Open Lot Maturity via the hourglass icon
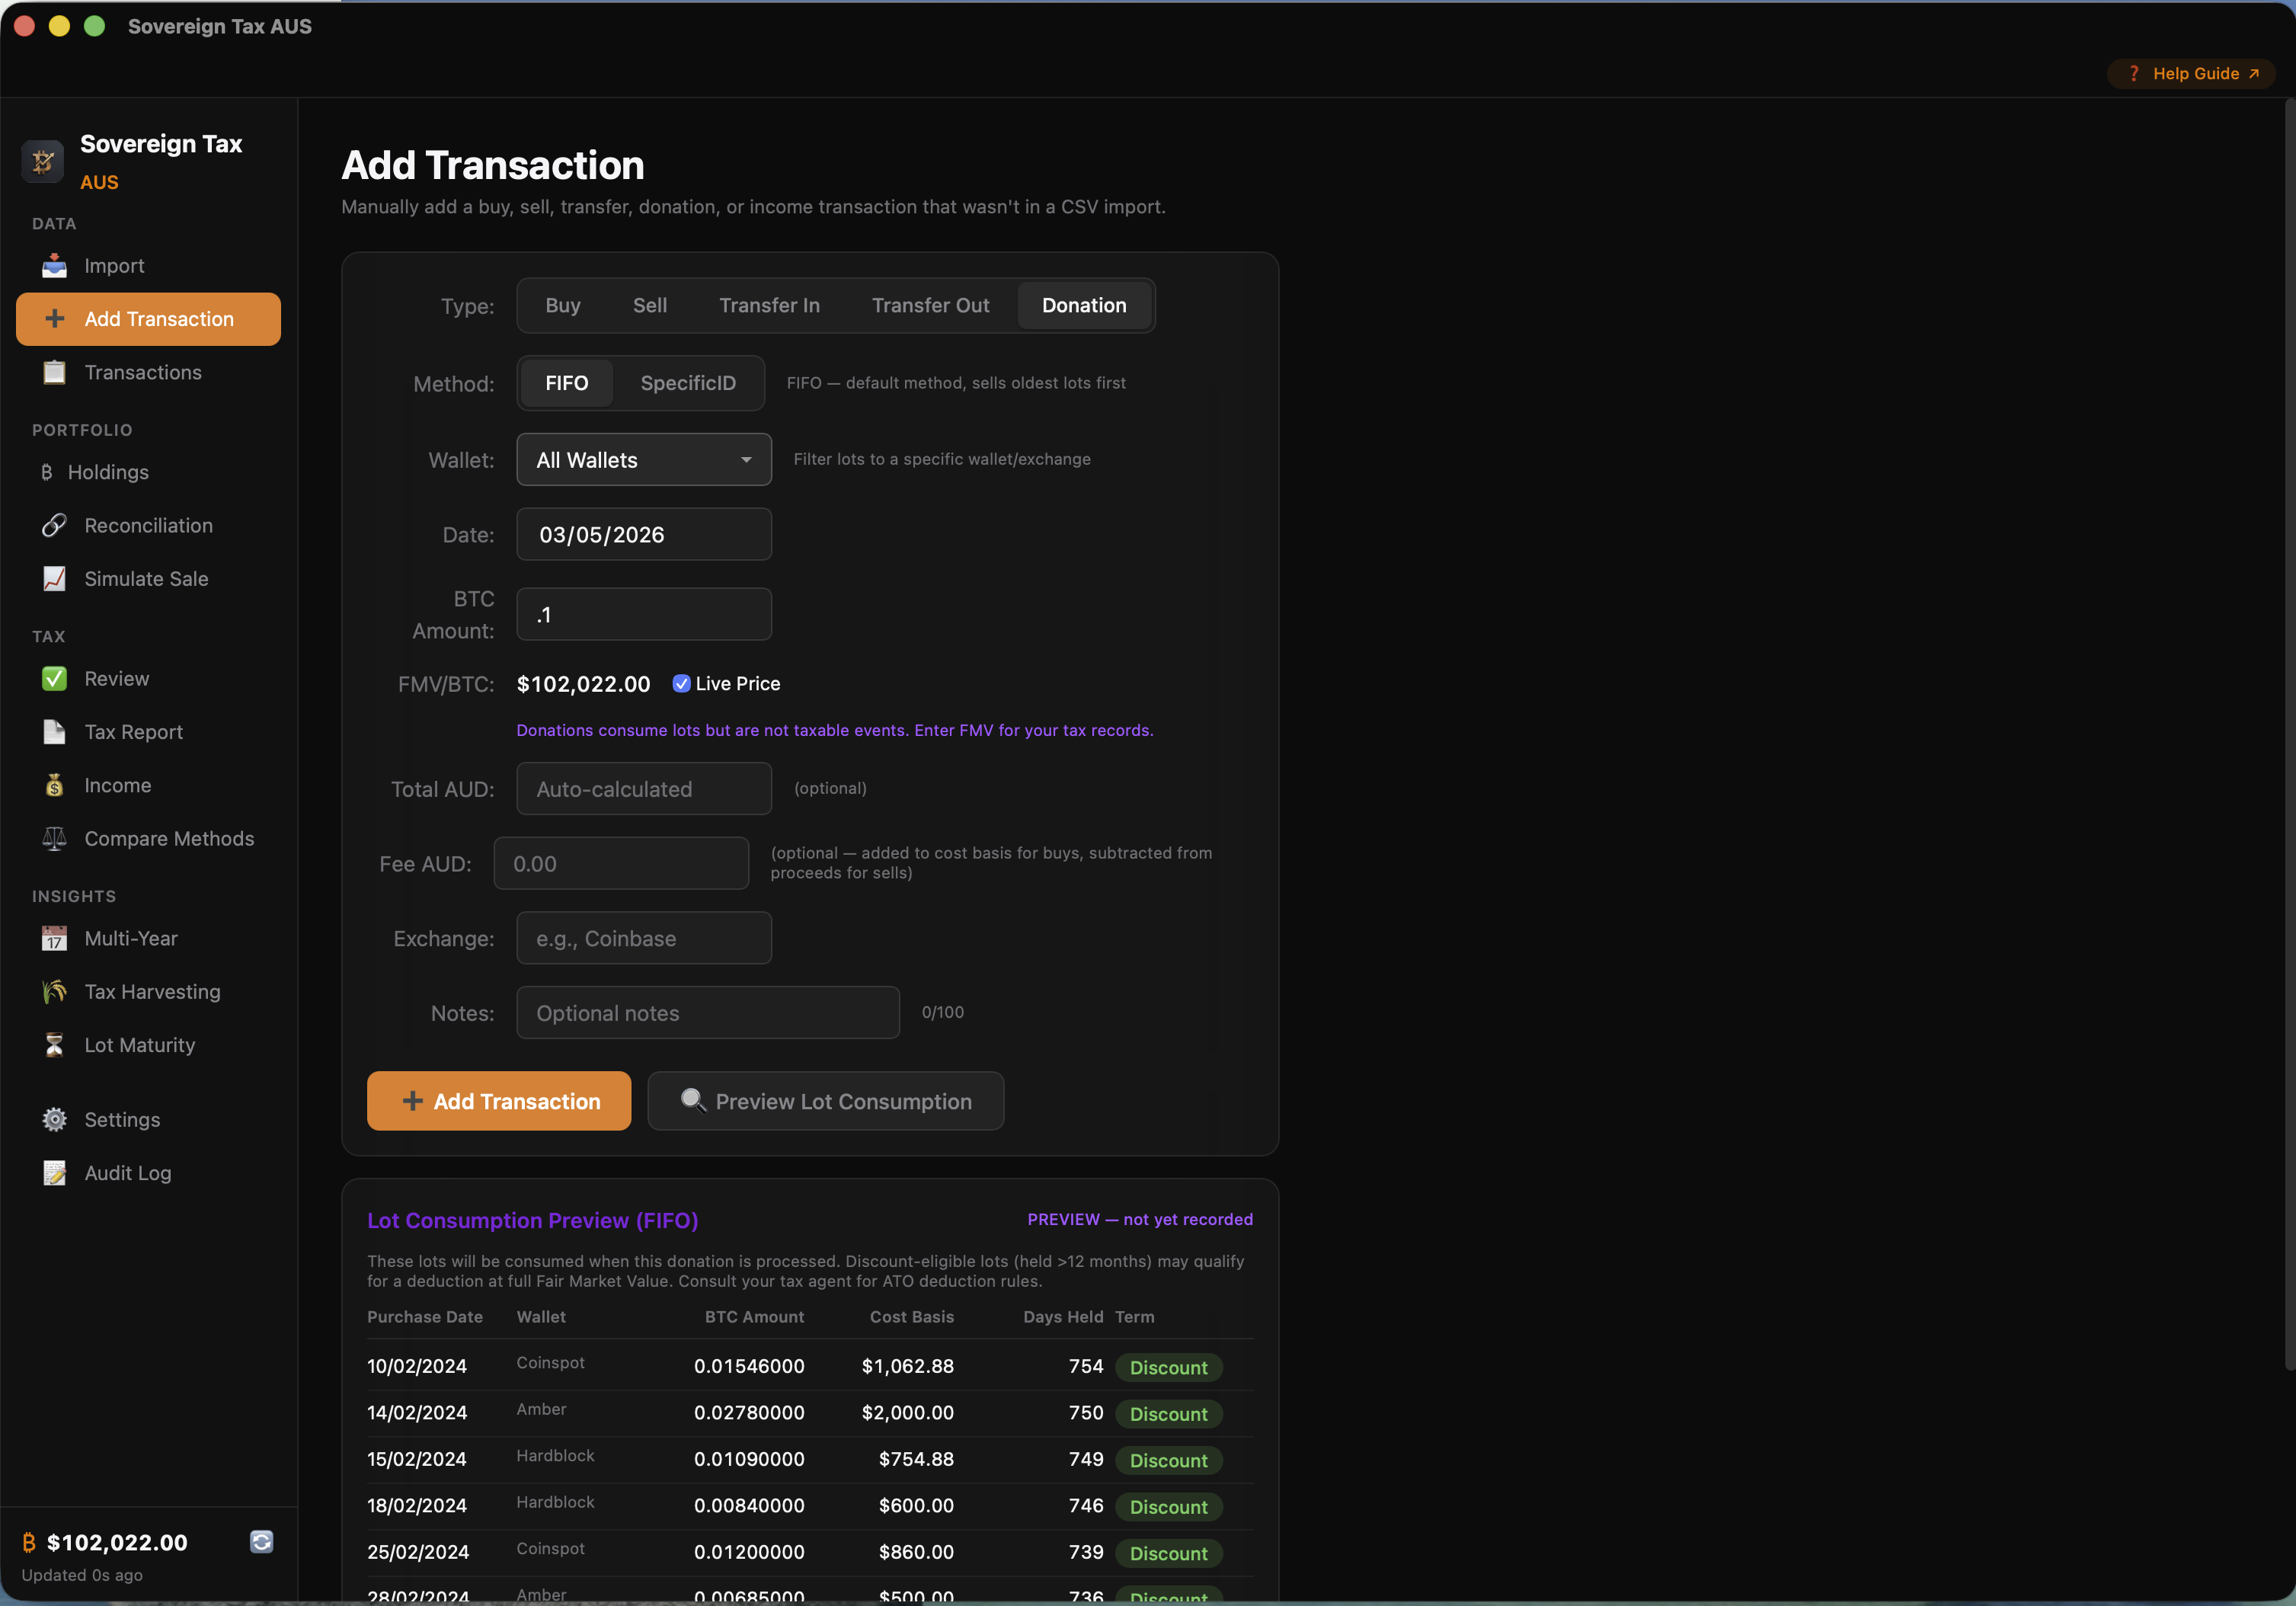Image resolution: width=2296 pixels, height=1606 pixels. click(x=54, y=1045)
